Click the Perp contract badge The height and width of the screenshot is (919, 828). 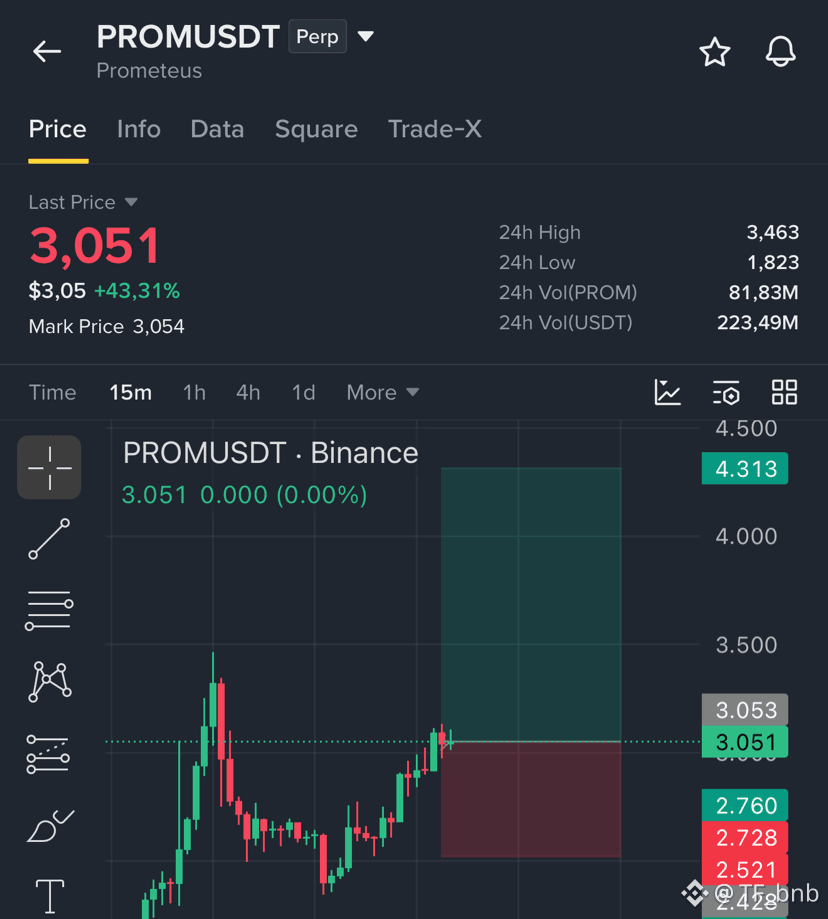(317, 36)
